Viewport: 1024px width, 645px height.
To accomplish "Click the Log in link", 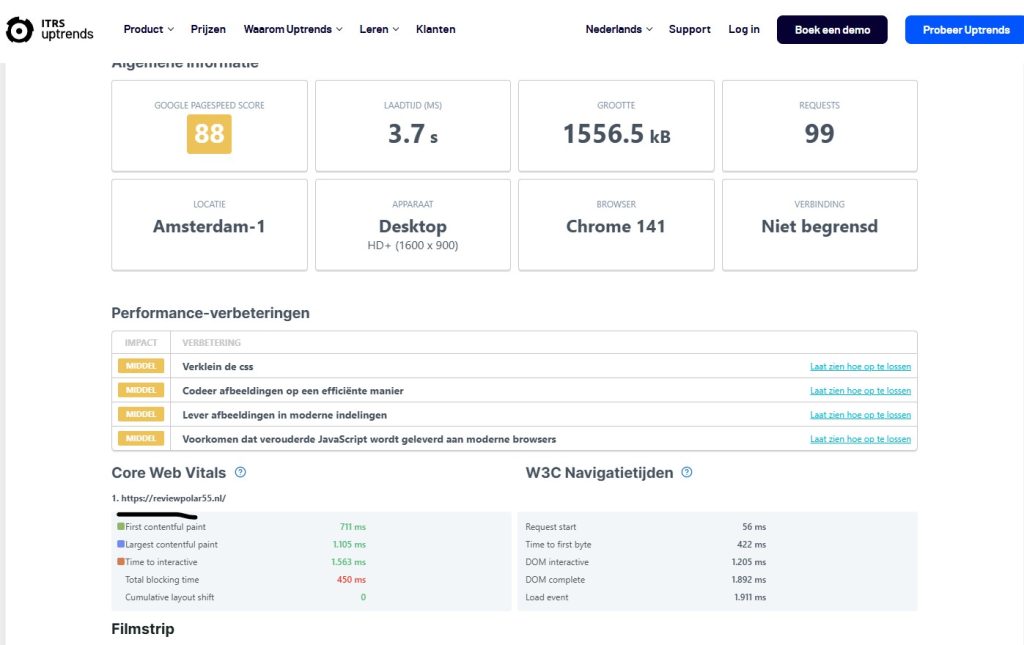I will 743,30.
